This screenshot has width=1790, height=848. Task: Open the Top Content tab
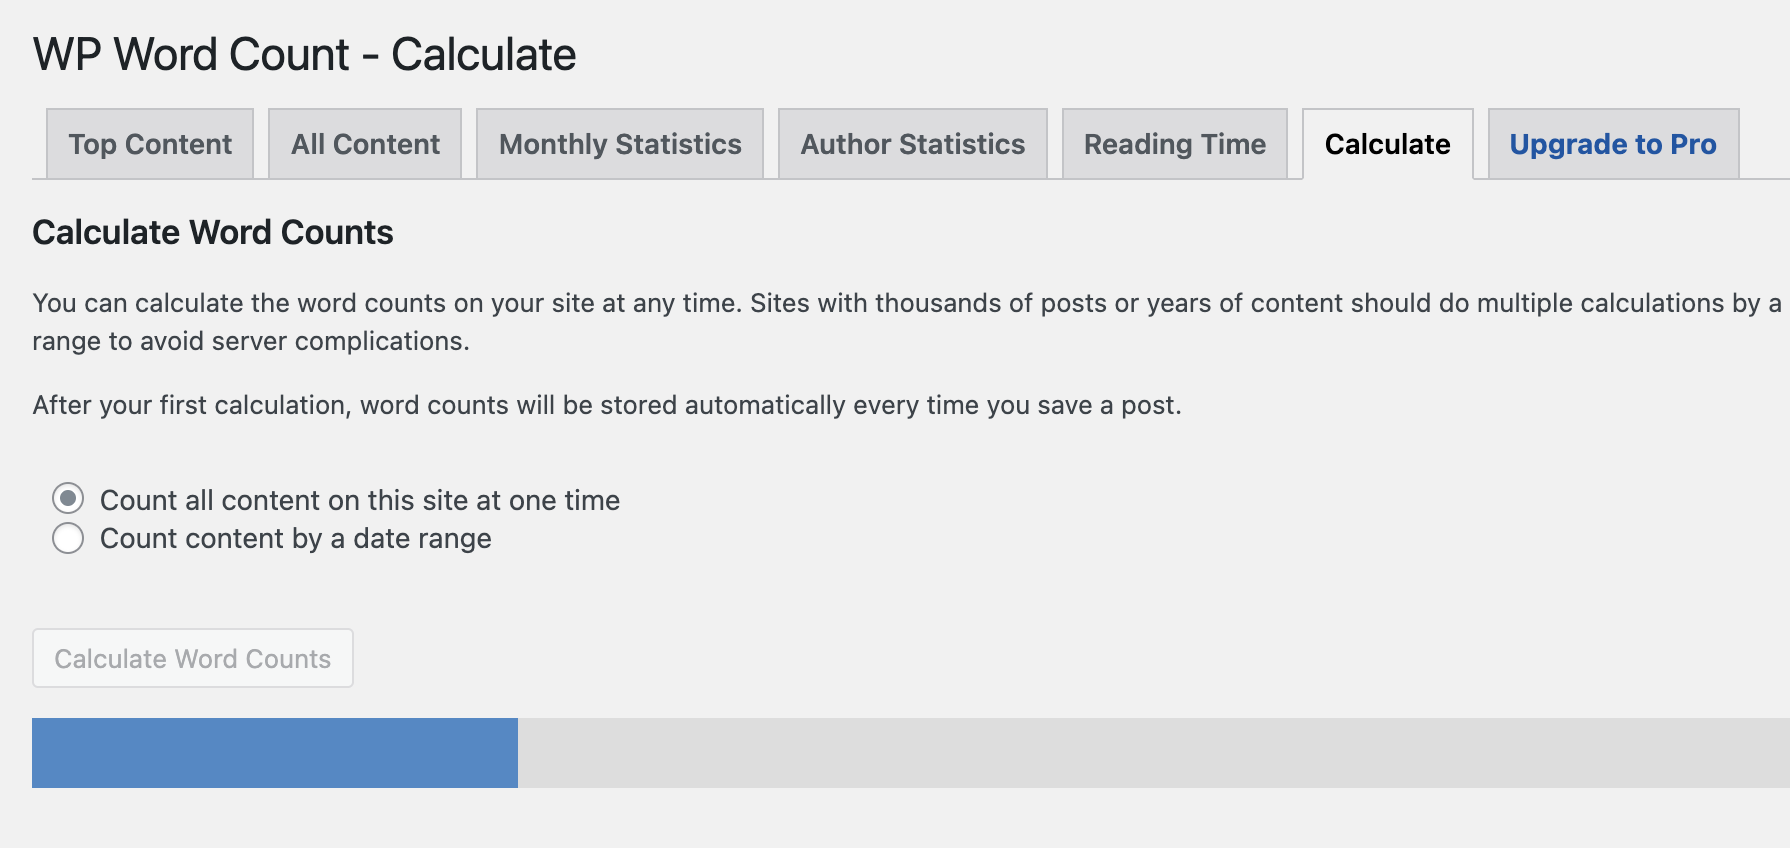pyautogui.click(x=150, y=144)
